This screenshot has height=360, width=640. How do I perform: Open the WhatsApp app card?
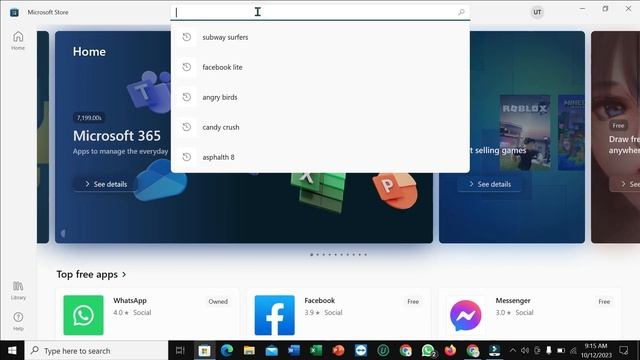pyautogui.click(x=147, y=314)
